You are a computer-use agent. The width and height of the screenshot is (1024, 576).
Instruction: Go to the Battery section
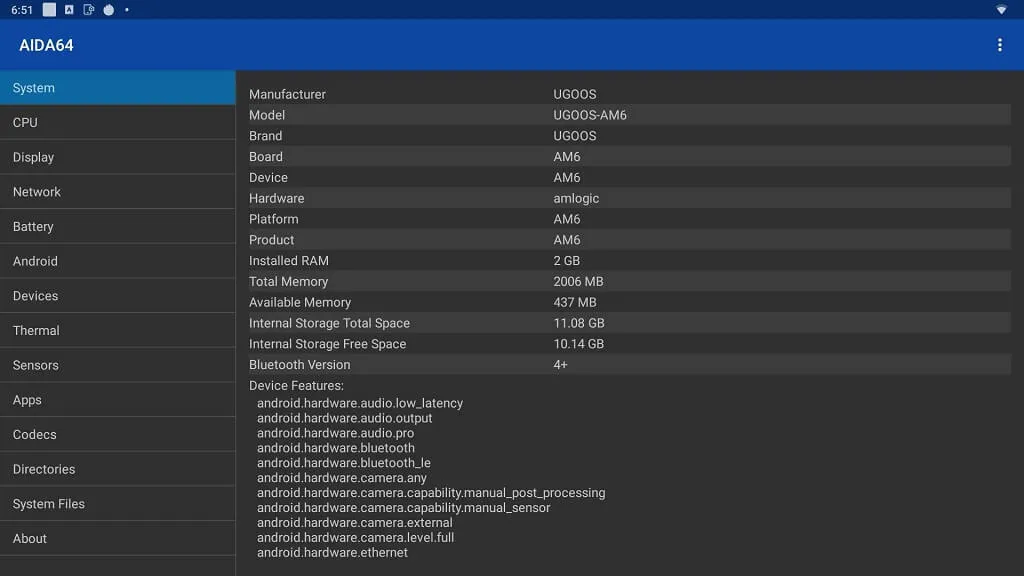point(117,227)
